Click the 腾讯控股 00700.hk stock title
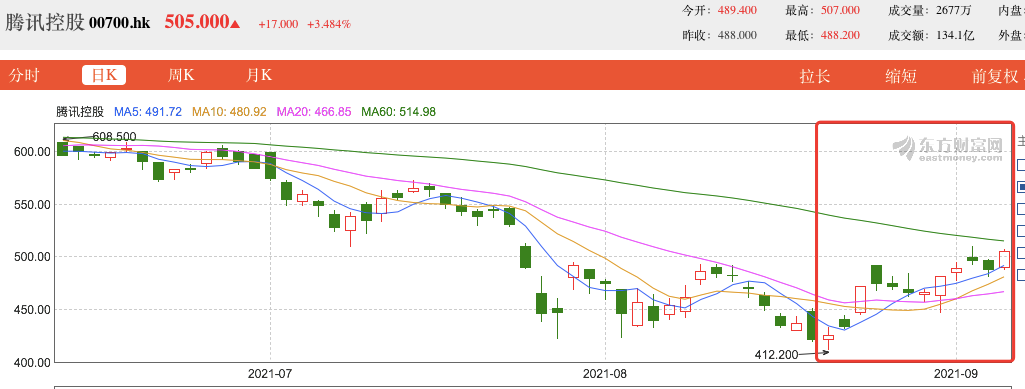The image size is (1025, 389). click(x=78, y=23)
